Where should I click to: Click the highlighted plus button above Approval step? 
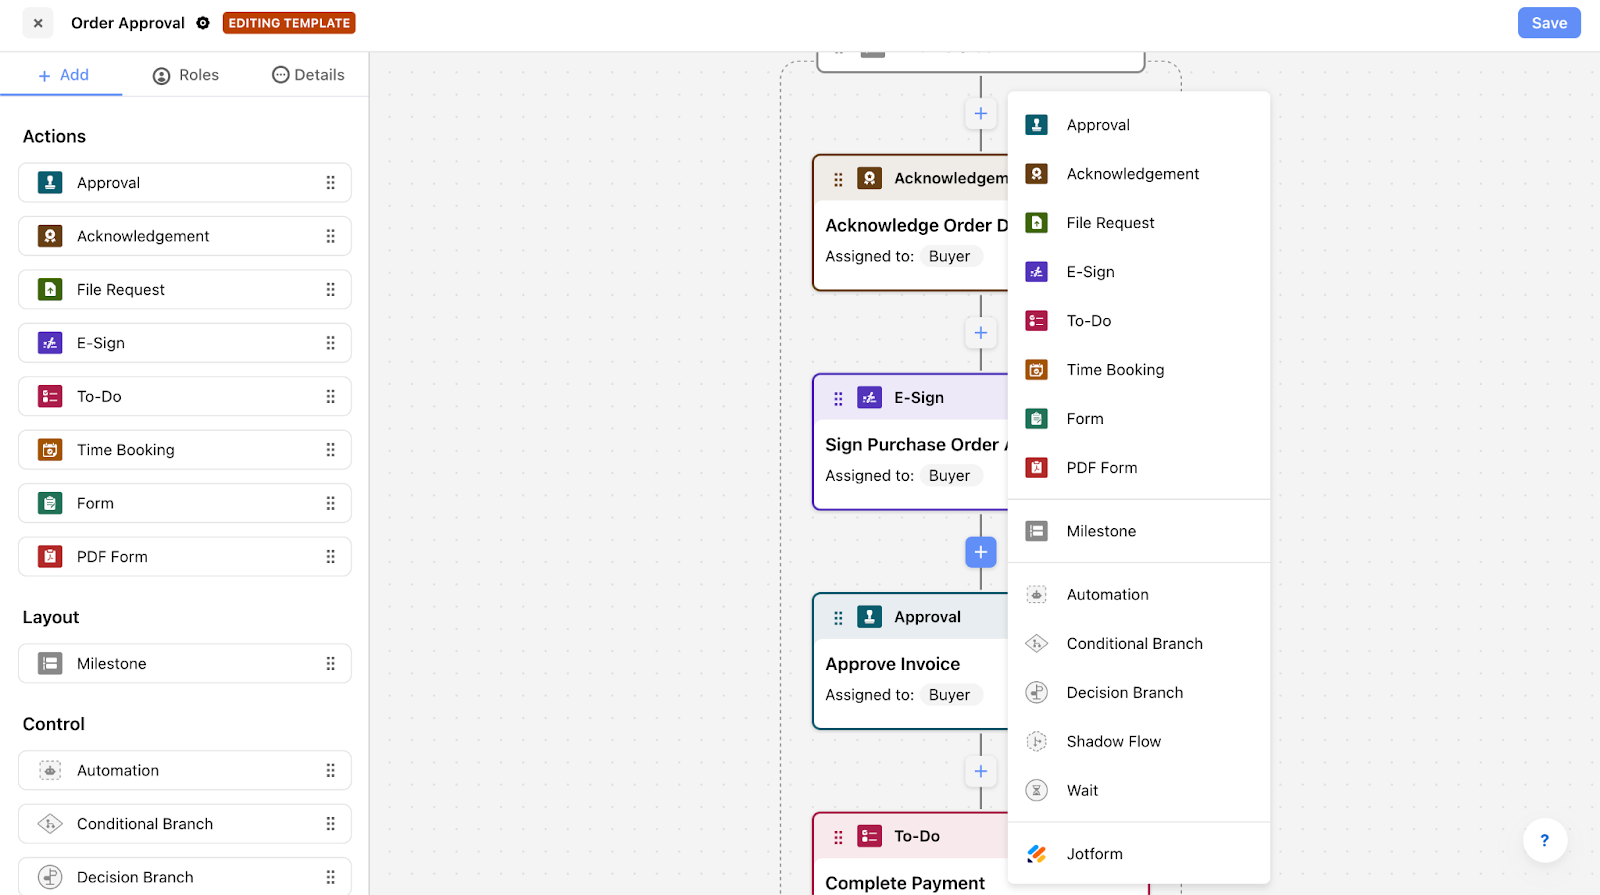981,552
